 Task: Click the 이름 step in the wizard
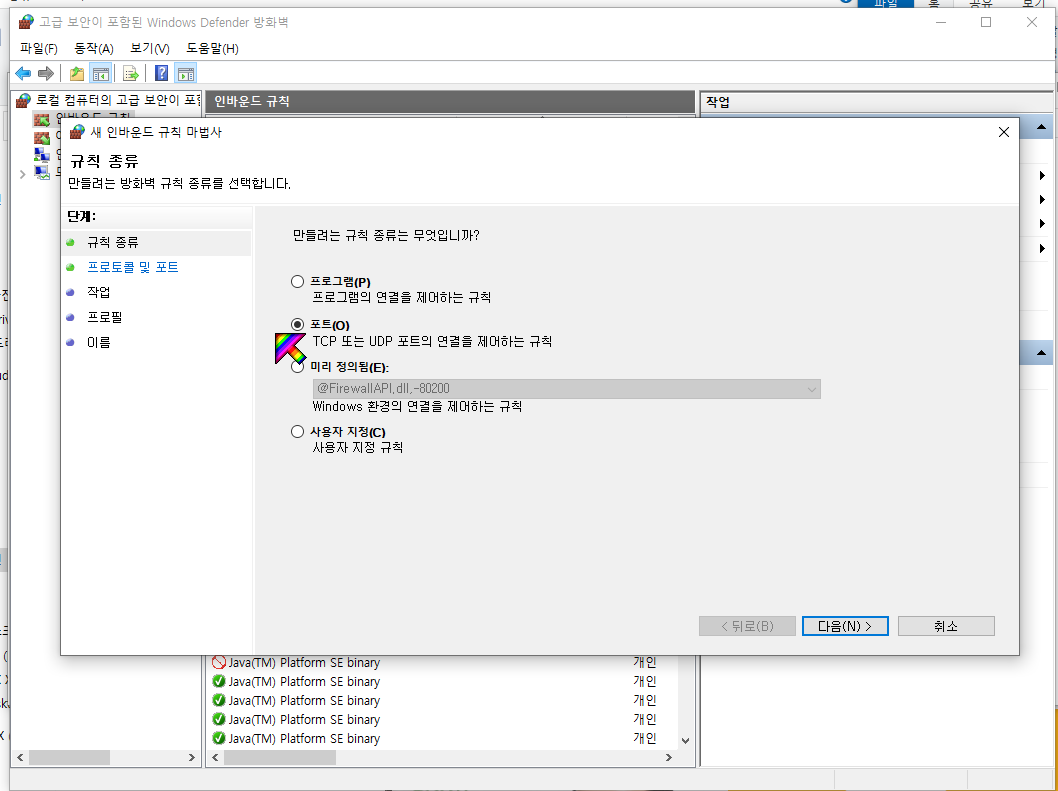click(x=99, y=342)
